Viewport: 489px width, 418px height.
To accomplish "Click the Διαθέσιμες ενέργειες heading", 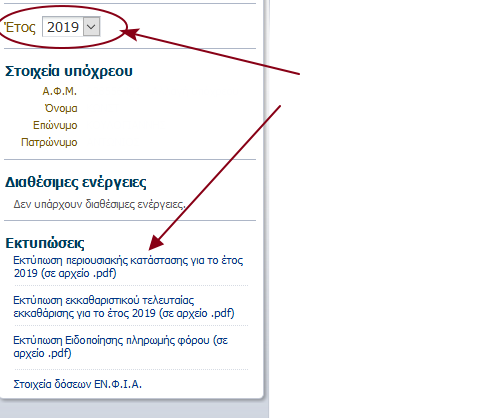I will pos(76,182).
